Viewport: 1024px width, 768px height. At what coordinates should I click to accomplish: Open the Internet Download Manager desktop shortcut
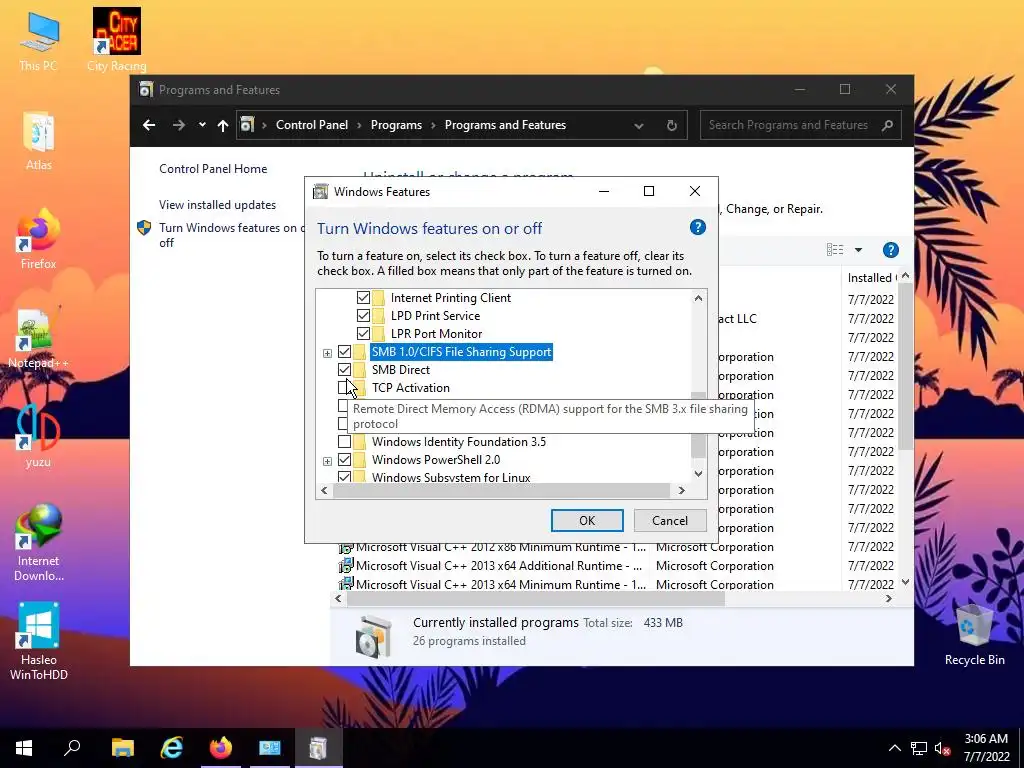point(39,543)
